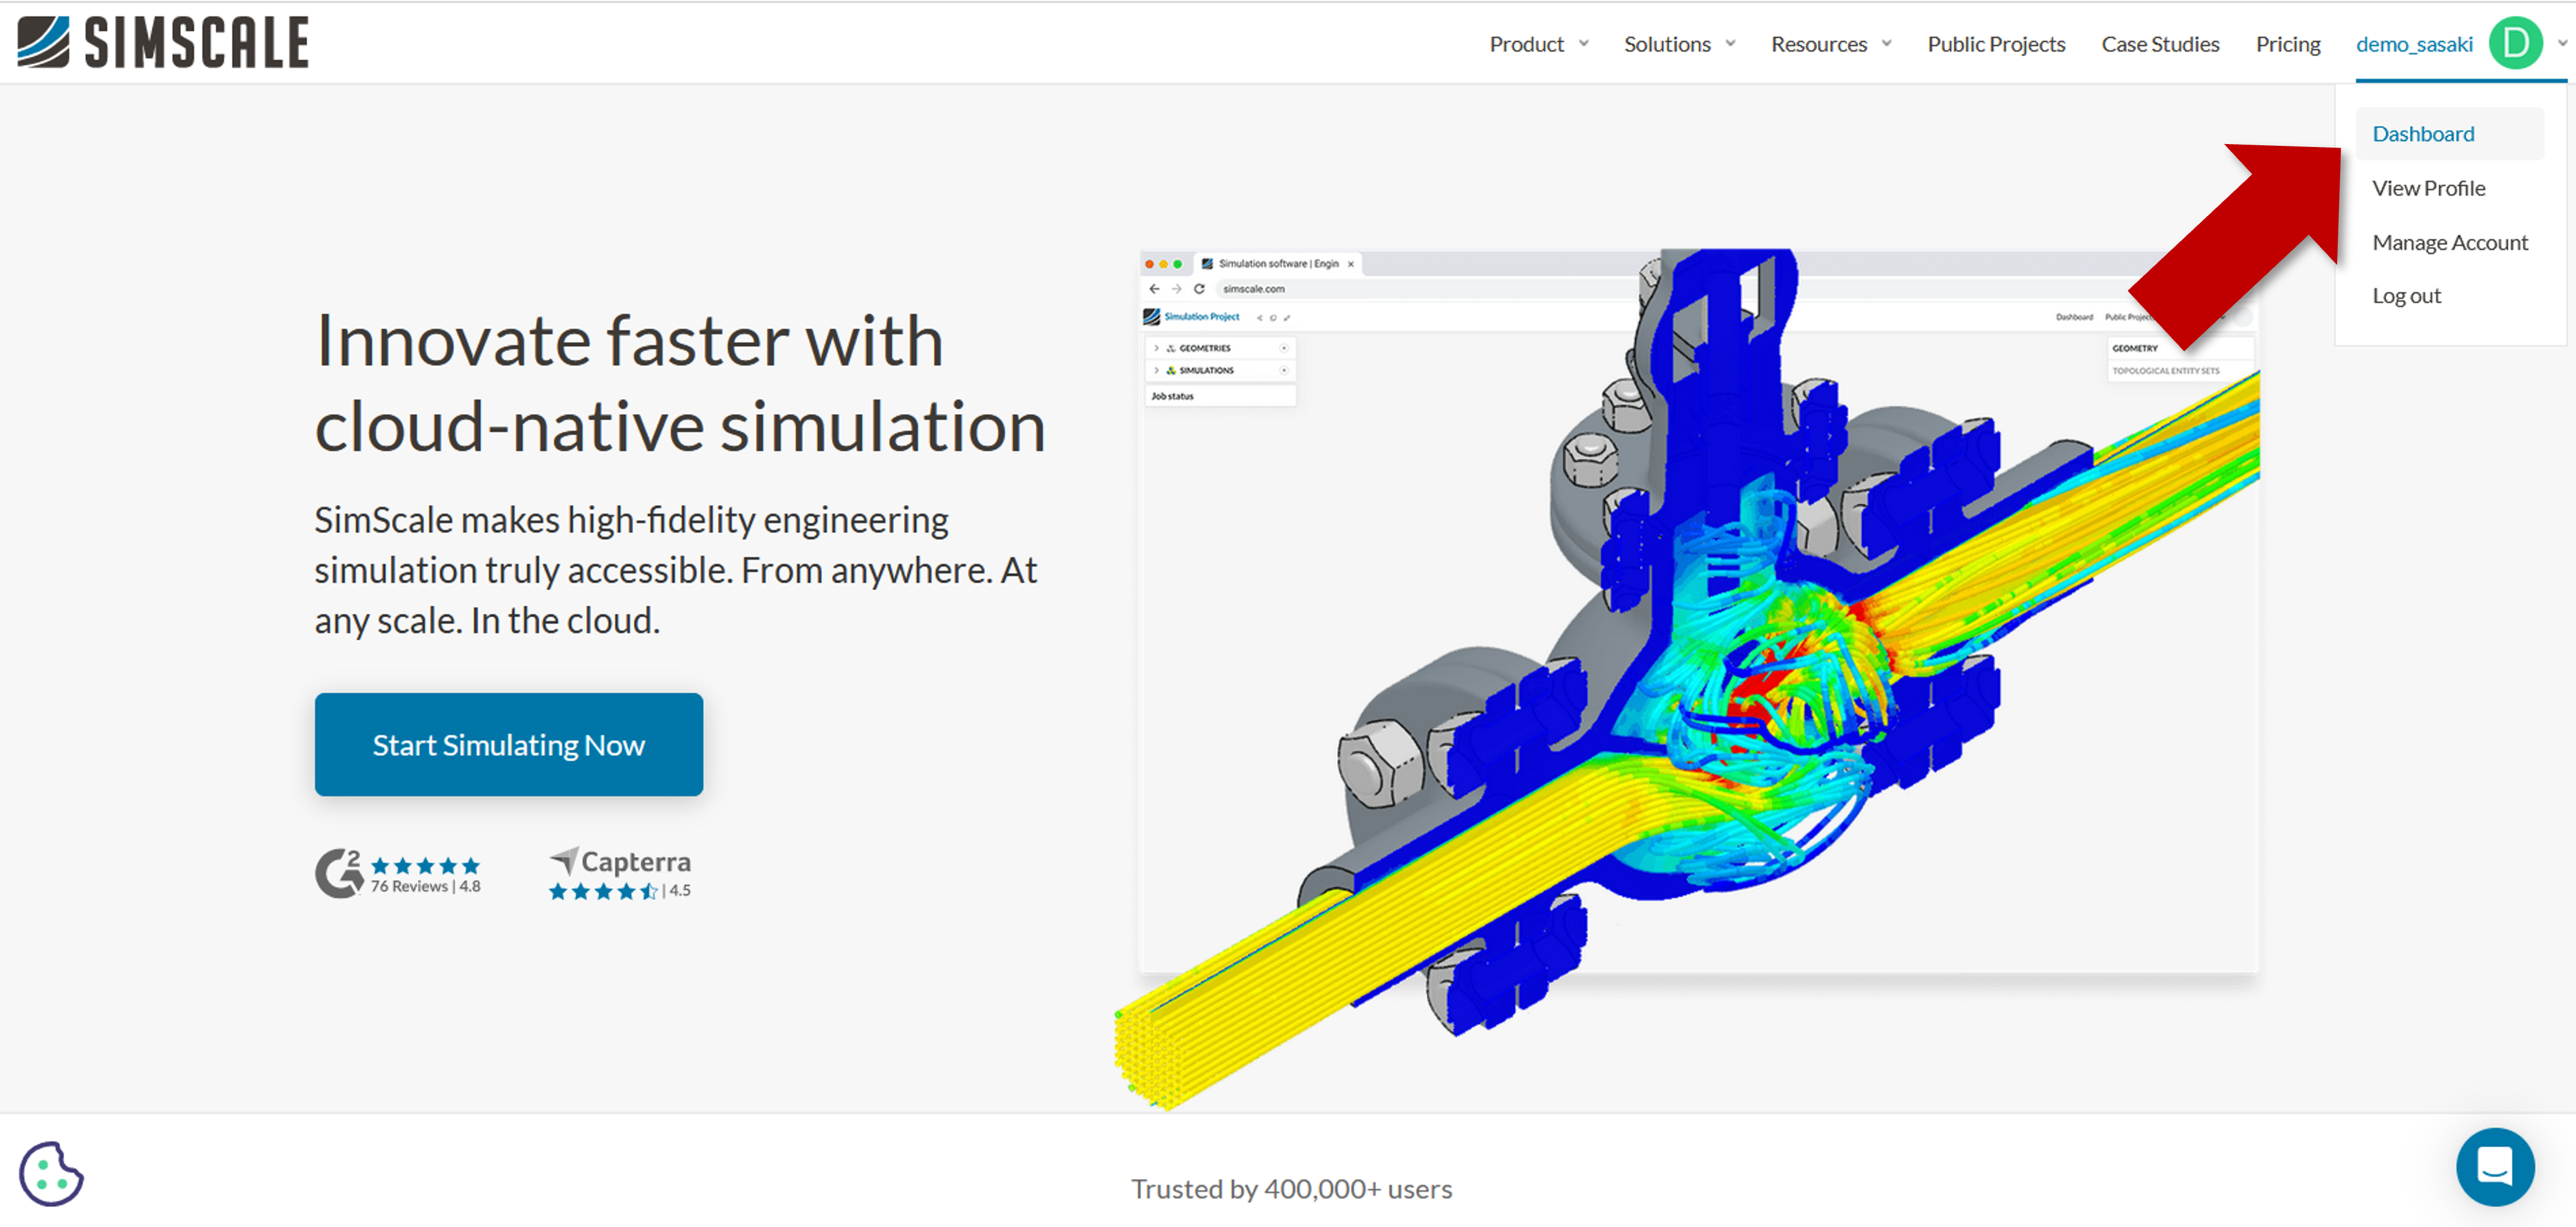
Task: Open Manage Account from menu
Action: pos(2449,242)
